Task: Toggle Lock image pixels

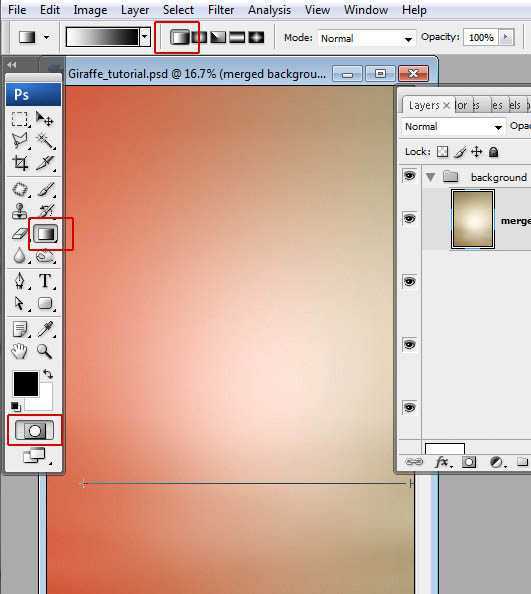Action: (x=460, y=152)
